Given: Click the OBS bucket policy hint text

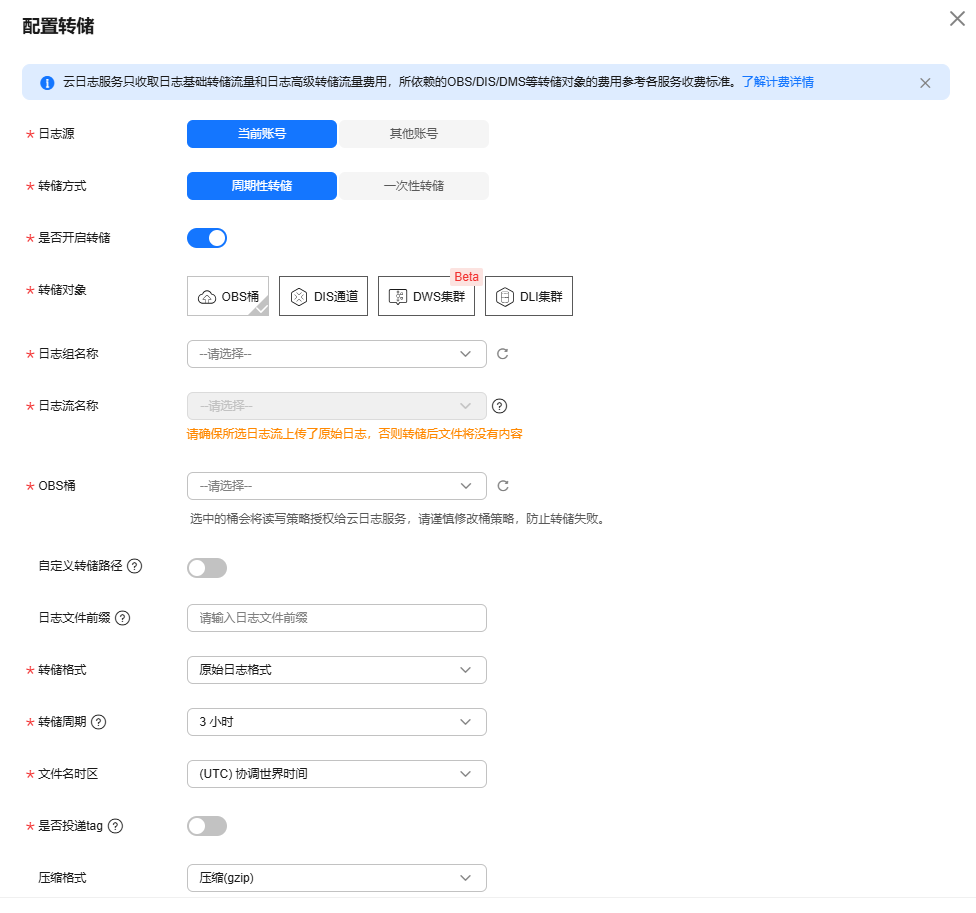Looking at the screenshot, I should click(x=398, y=519).
